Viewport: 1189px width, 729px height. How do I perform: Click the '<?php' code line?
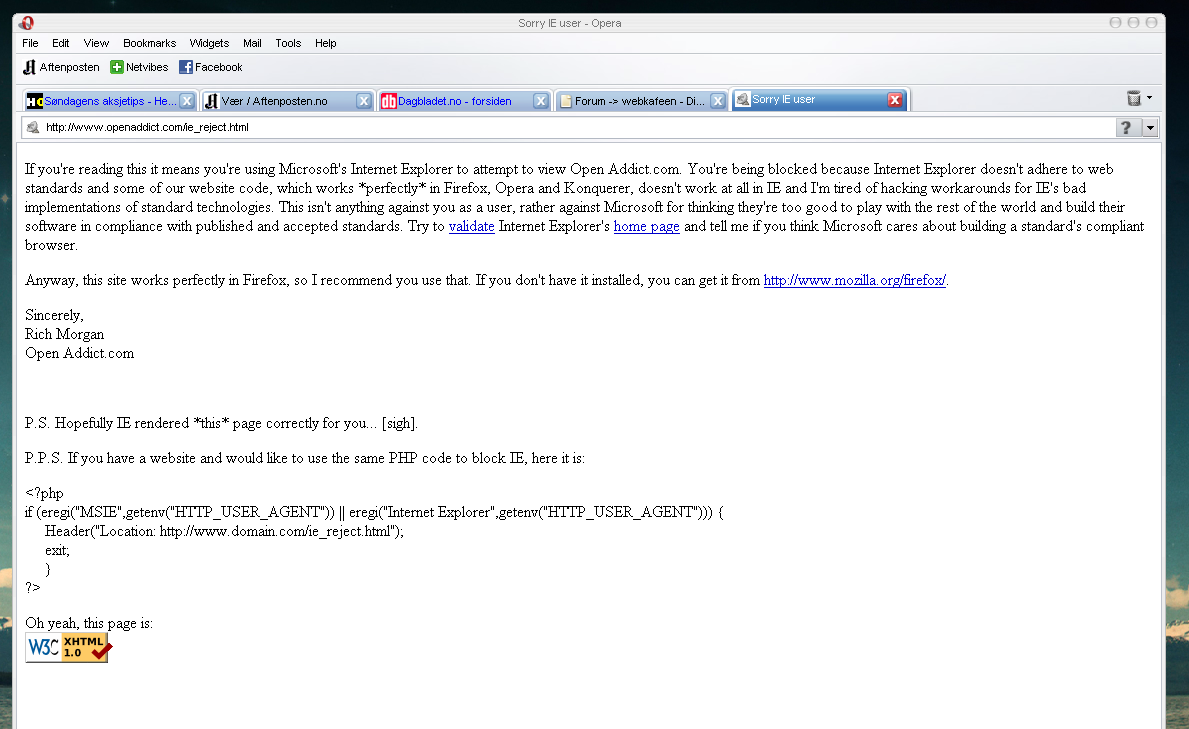[44, 493]
